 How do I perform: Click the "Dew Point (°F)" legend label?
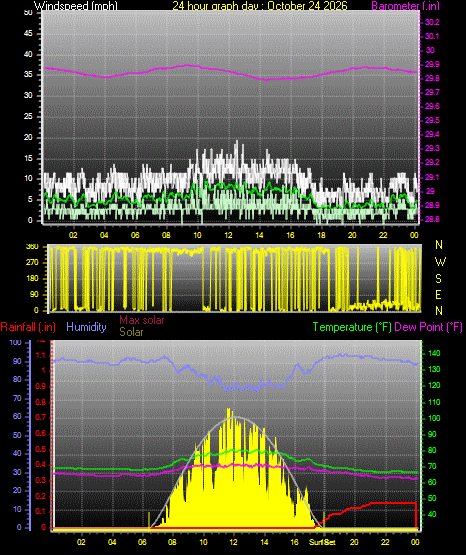[x=428, y=327]
